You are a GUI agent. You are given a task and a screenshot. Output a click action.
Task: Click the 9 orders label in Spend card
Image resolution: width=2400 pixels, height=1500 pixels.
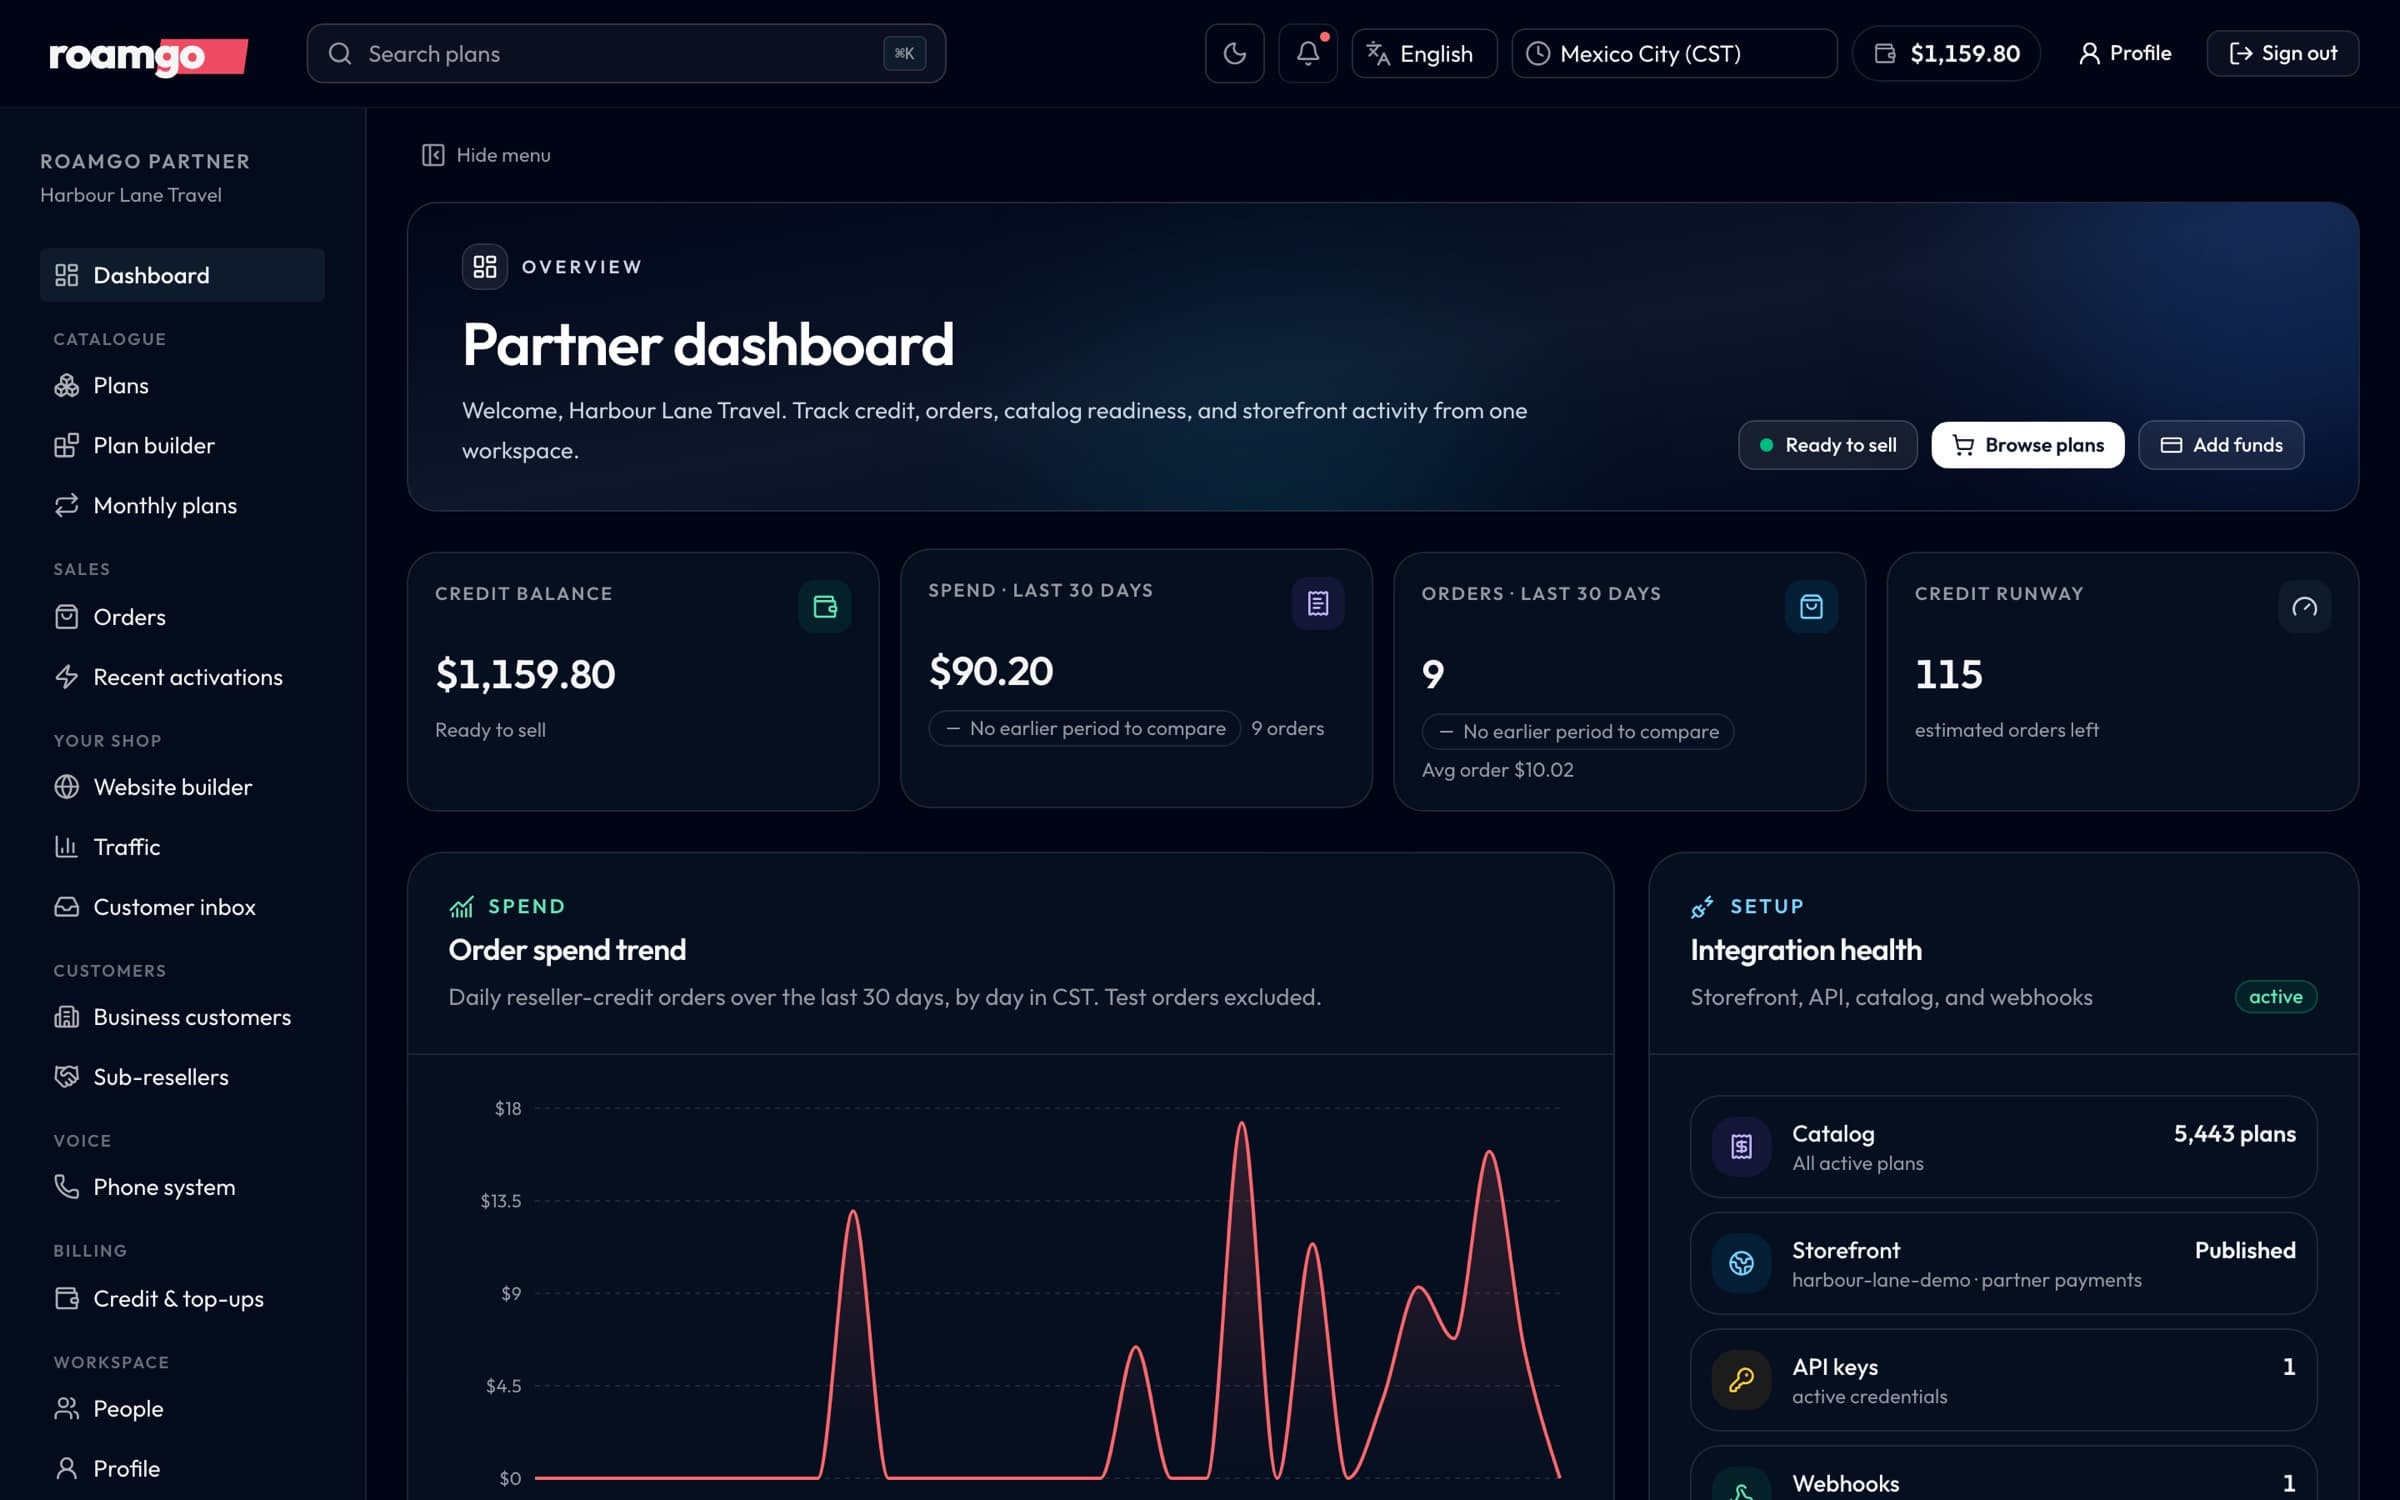(x=1287, y=728)
